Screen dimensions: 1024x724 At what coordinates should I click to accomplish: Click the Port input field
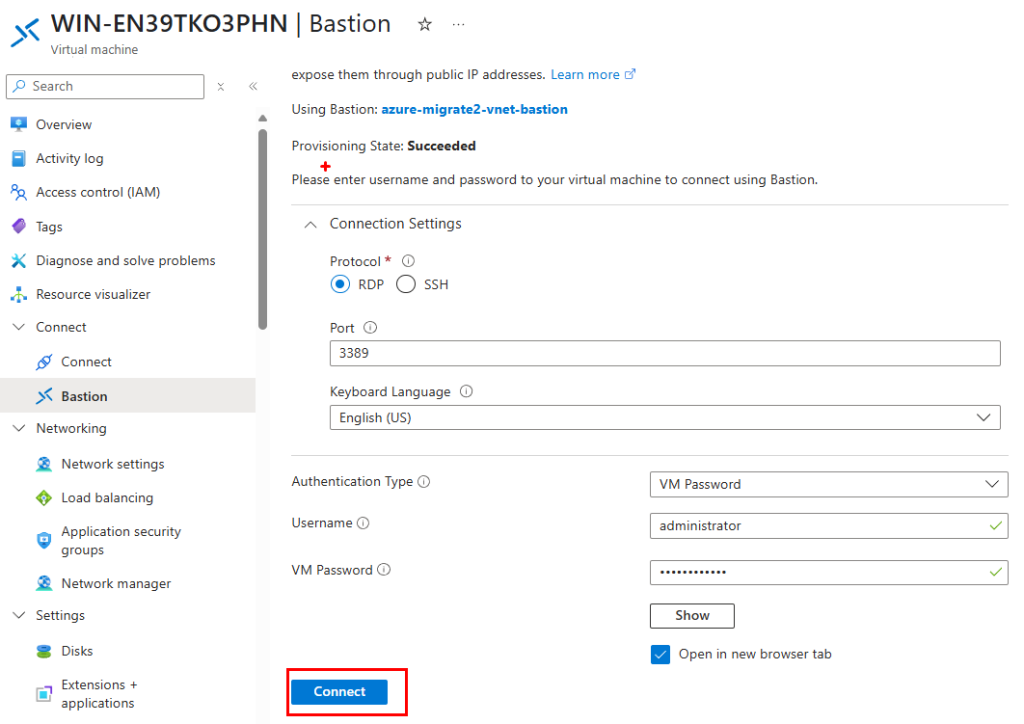click(x=665, y=353)
